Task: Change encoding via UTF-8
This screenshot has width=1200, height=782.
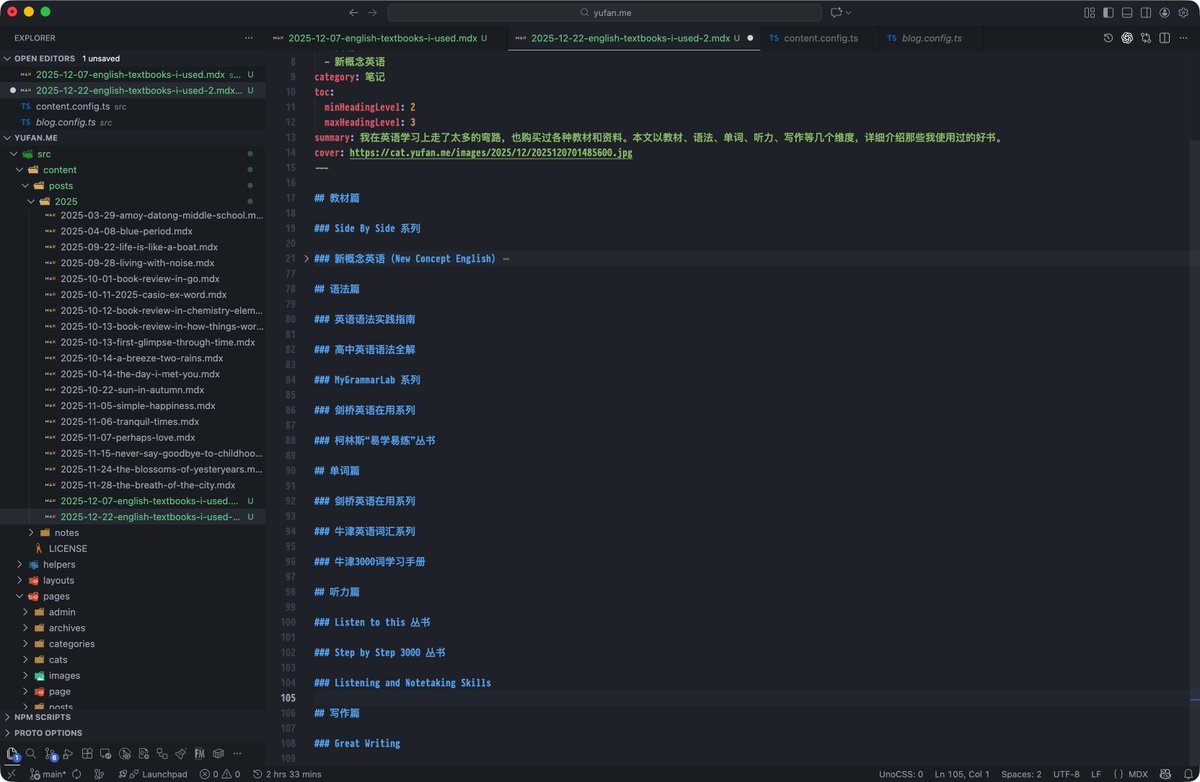Action: click(x=1066, y=774)
